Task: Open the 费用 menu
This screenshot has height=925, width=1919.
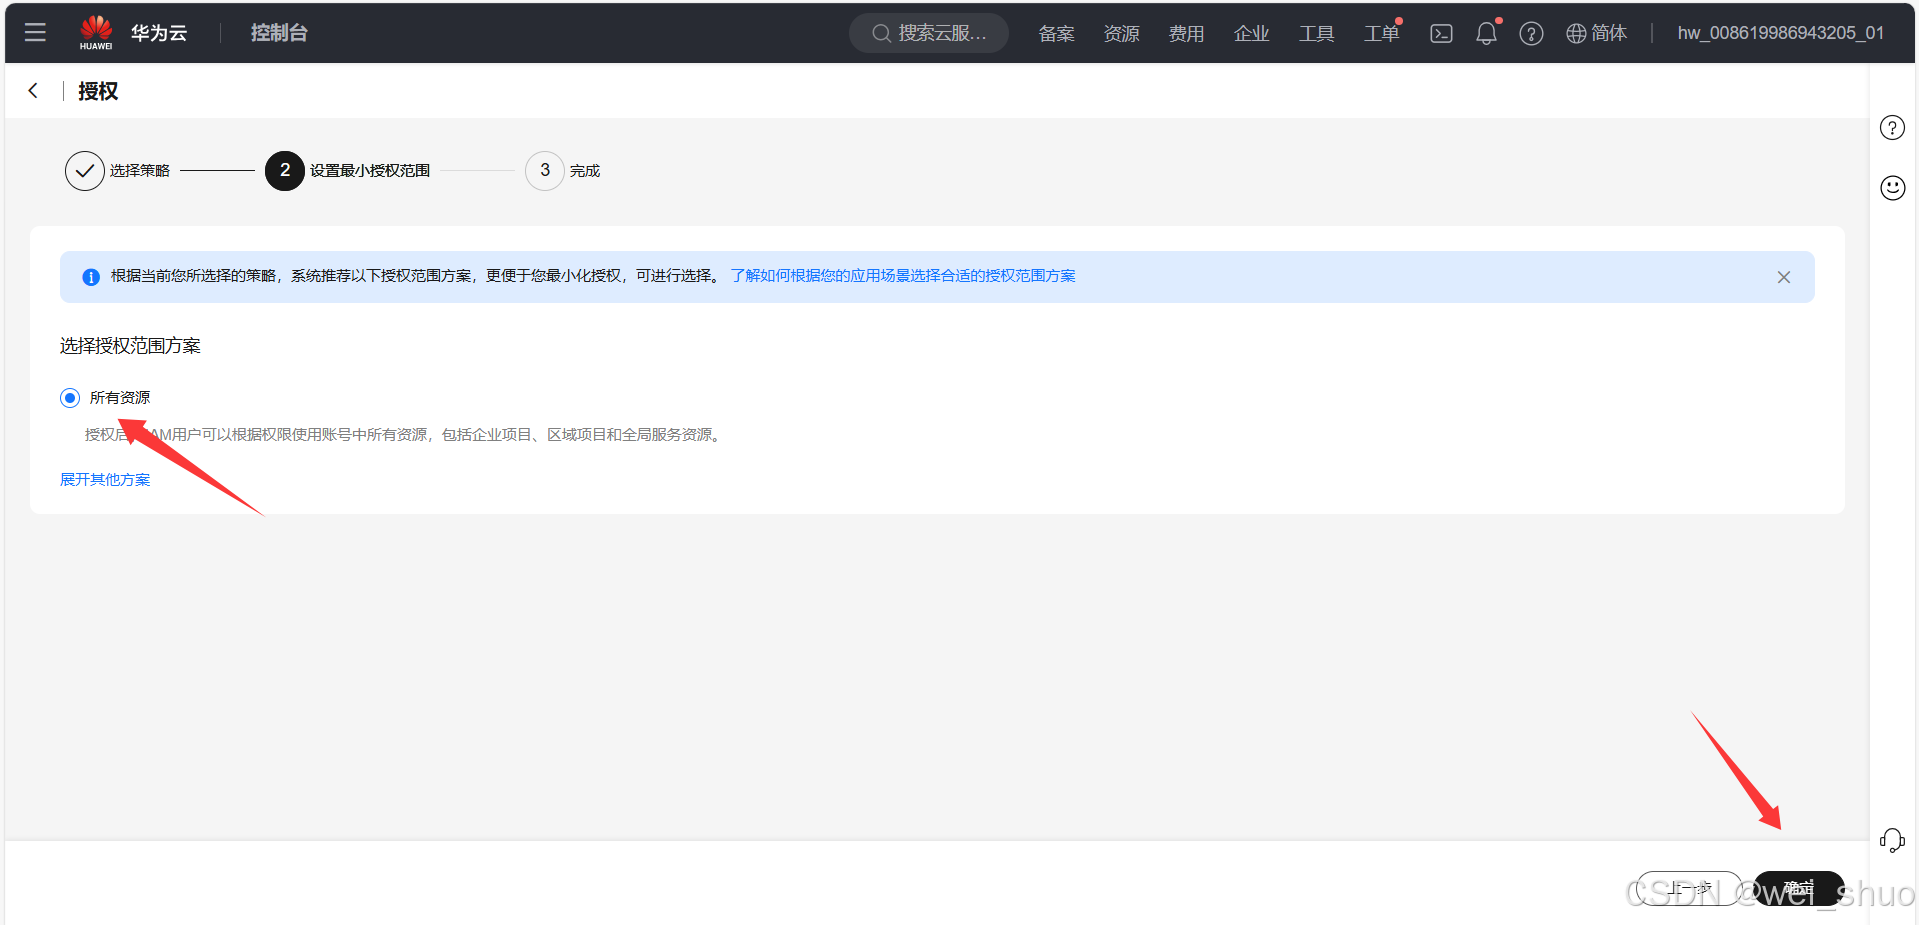Action: coord(1186,33)
